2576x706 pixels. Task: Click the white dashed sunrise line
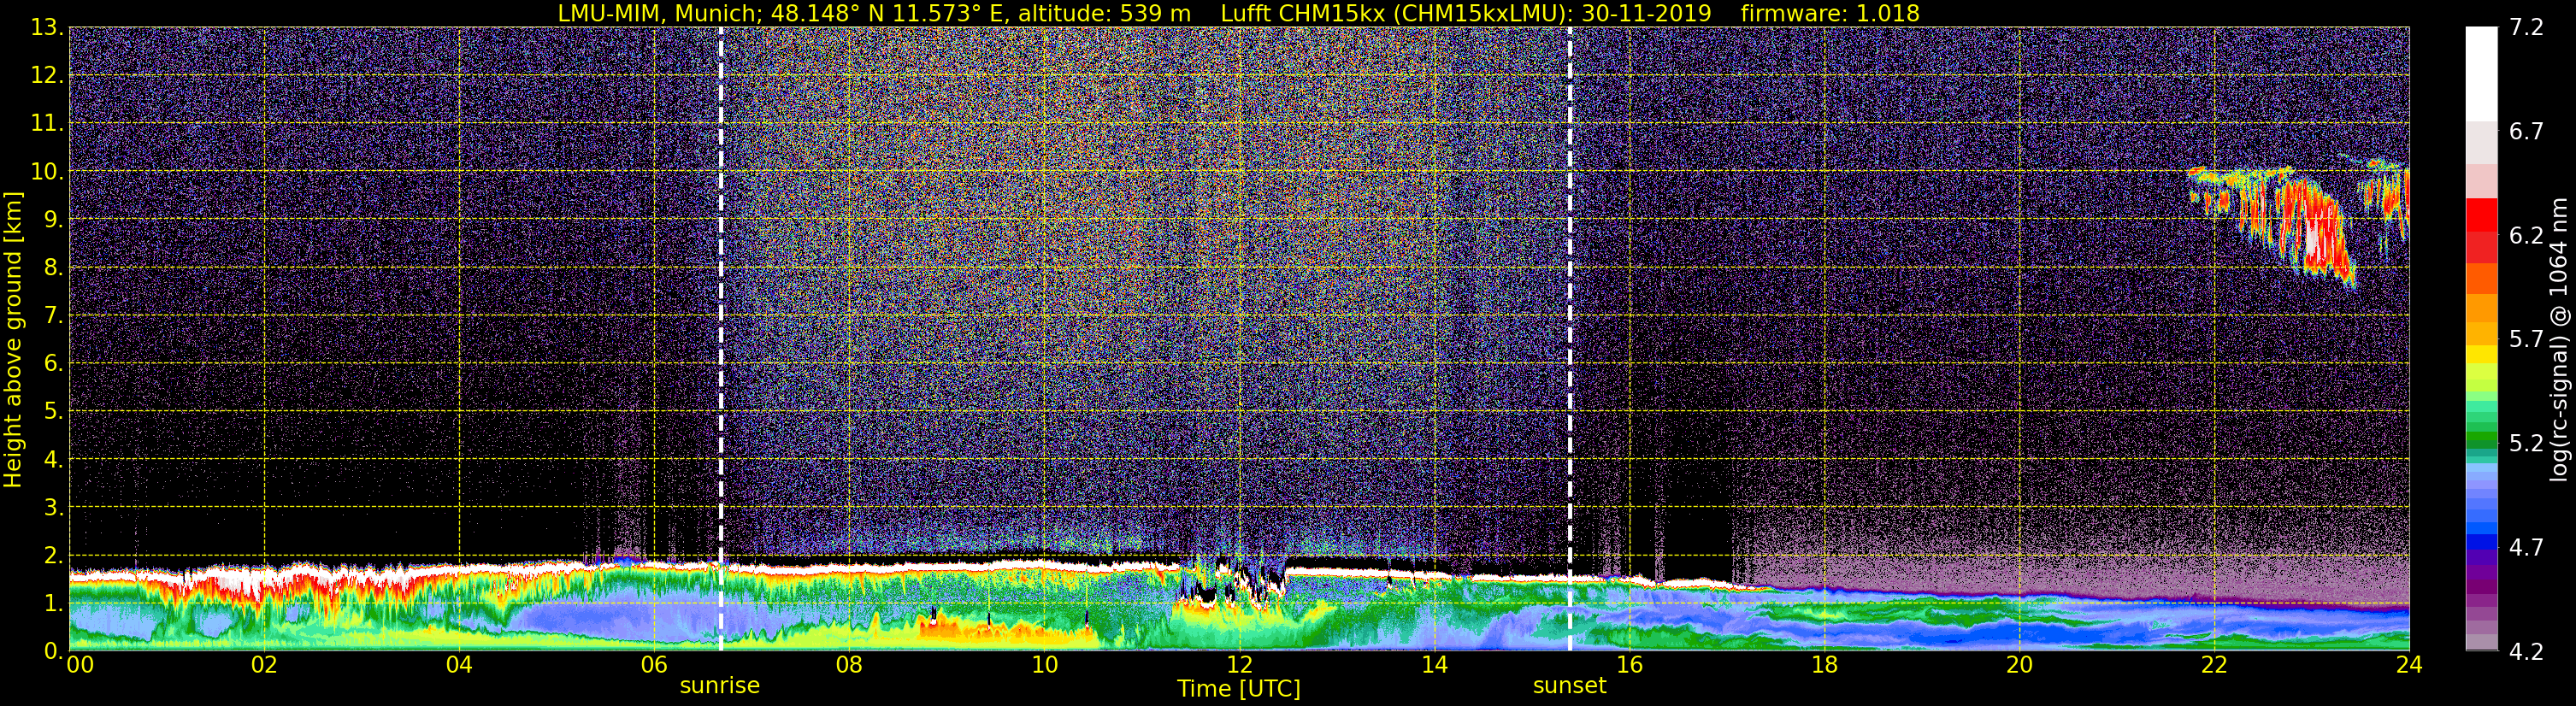click(x=721, y=338)
